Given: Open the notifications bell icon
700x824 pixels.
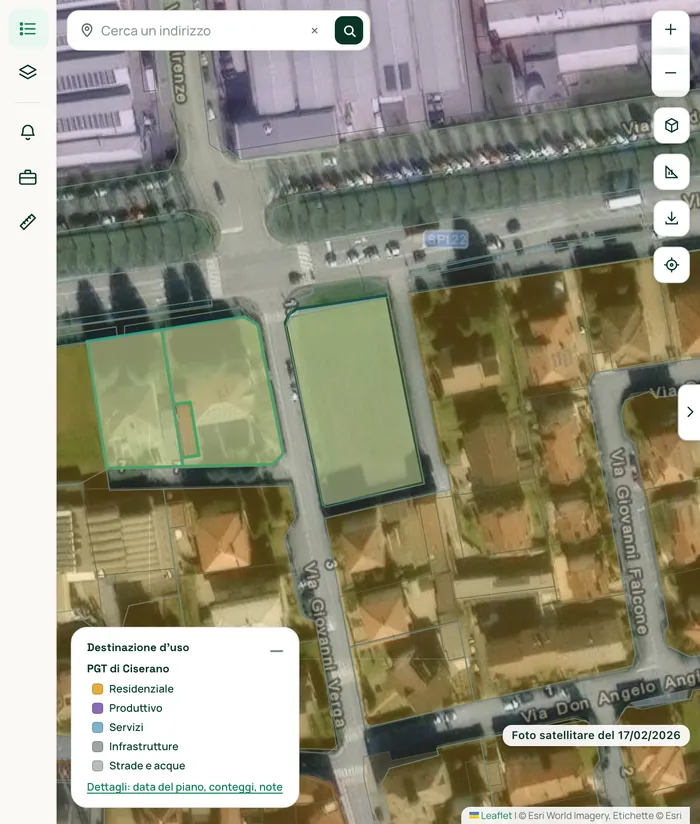Looking at the screenshot, I should 28,131.
